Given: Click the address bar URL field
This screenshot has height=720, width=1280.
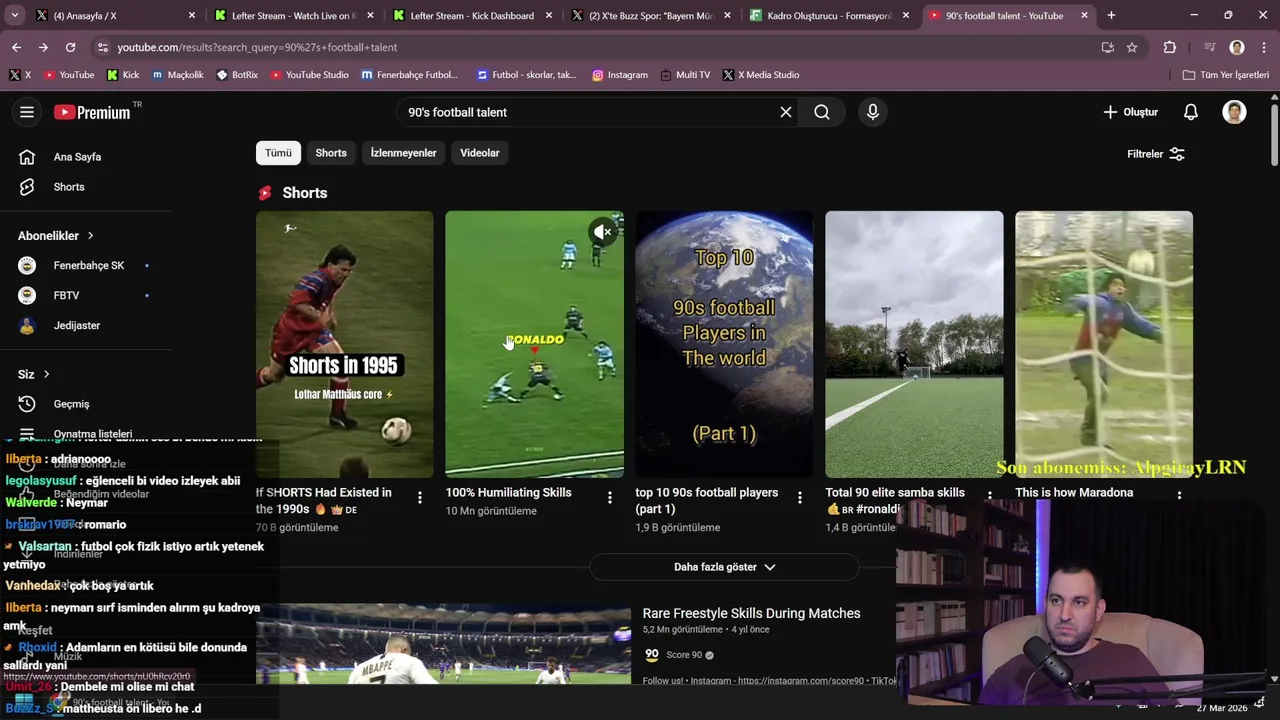Looking at the screenshot, I should pyautogui.click(x=600, y=47).
